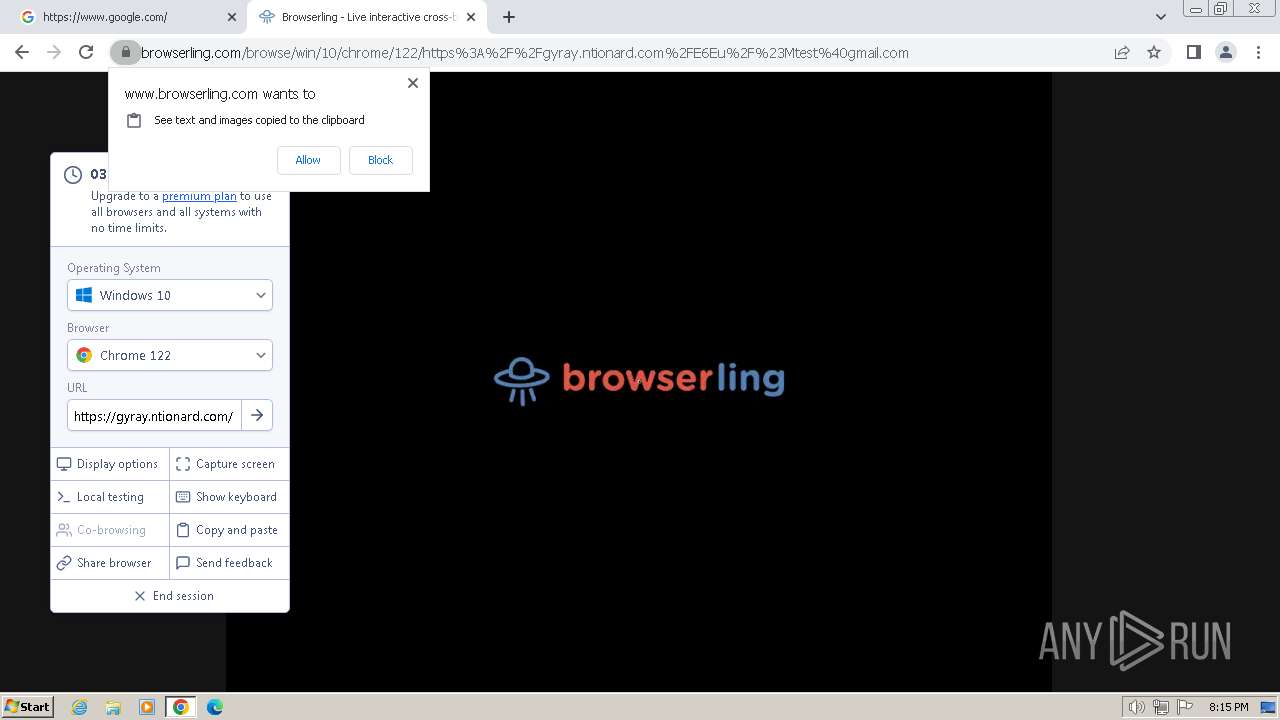
Task: Click Chrome icon in taskbar
Action: tap(181, 707)
